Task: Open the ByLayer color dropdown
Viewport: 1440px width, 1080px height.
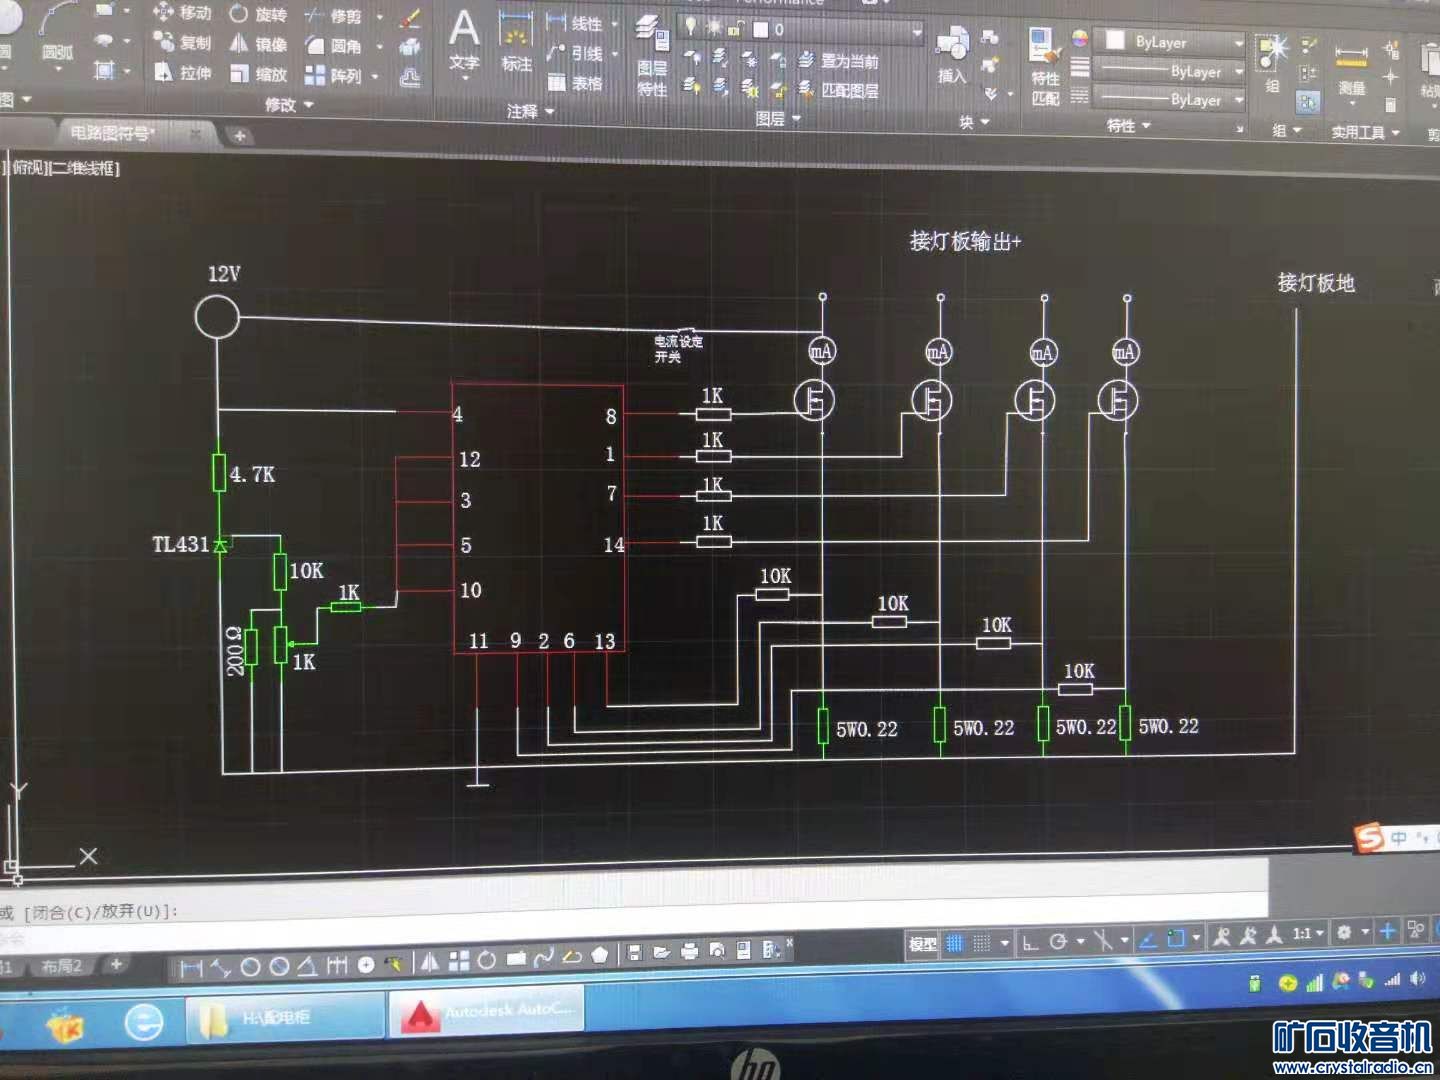Action: (1172, 43)
